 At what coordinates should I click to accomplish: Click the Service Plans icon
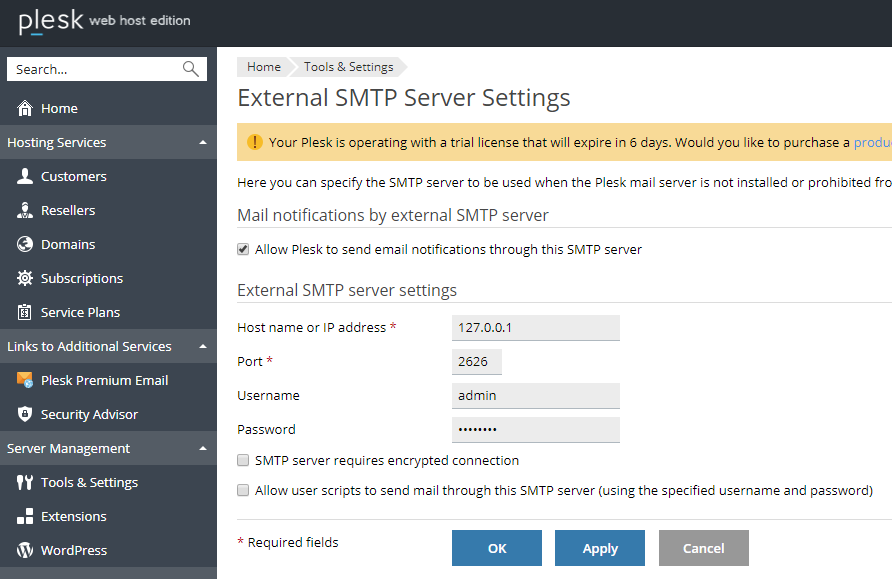pyautogui.click(x=25, y=312)
